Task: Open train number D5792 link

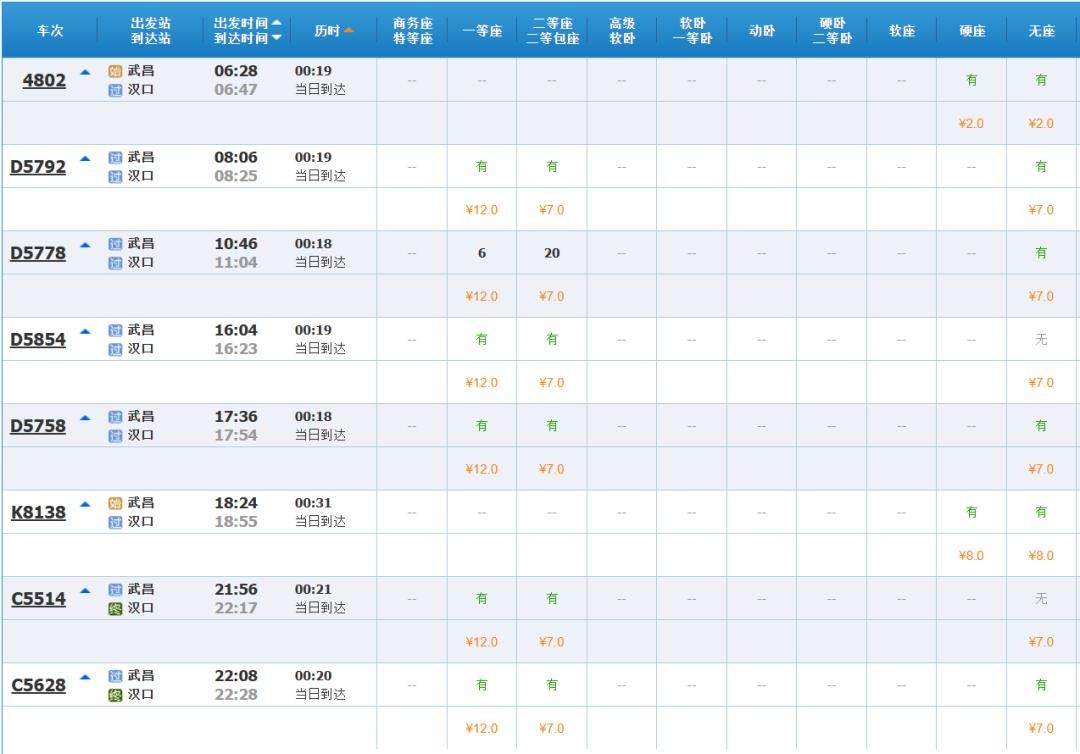Action: [38, 167]
